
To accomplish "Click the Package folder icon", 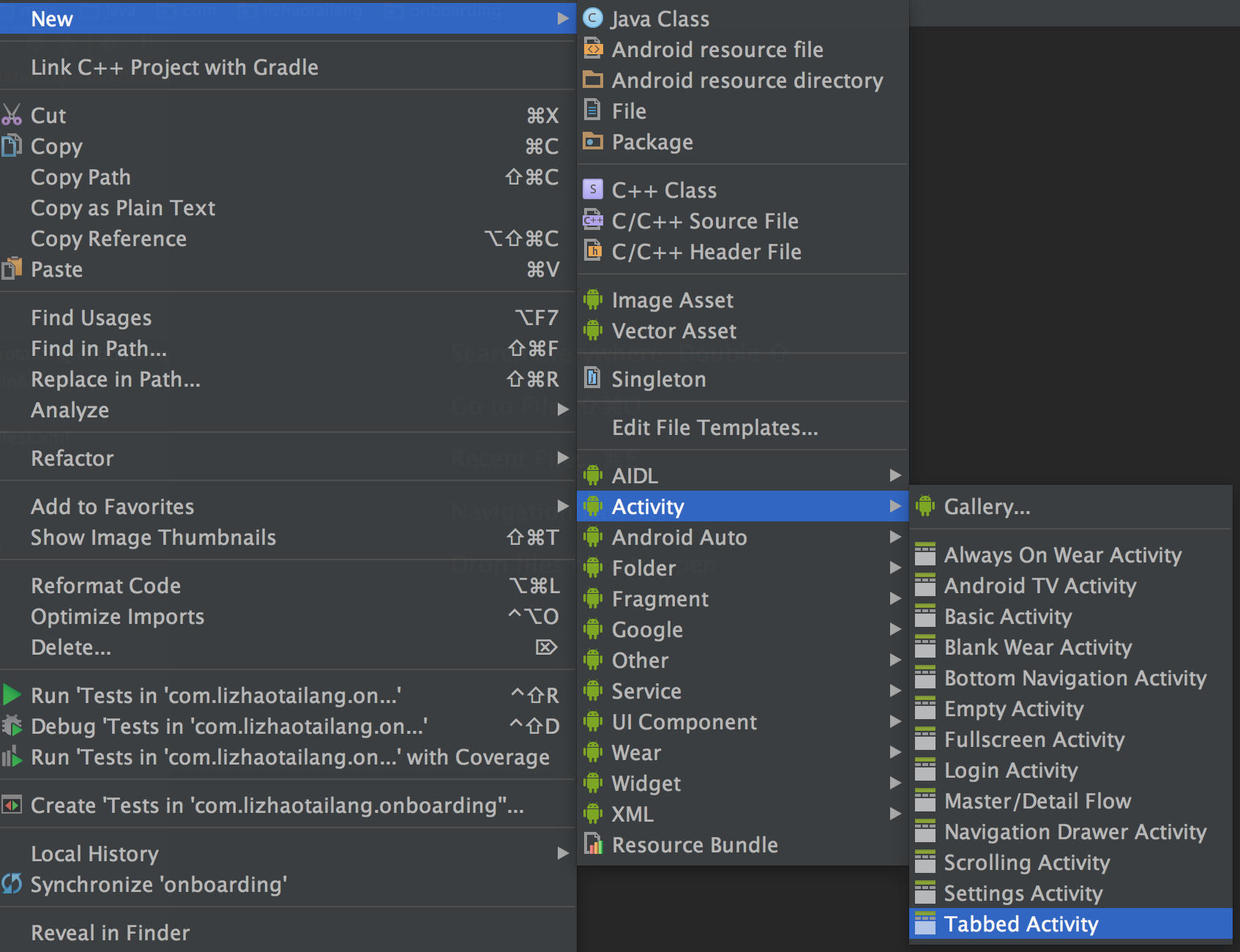I will coord(593,142).
